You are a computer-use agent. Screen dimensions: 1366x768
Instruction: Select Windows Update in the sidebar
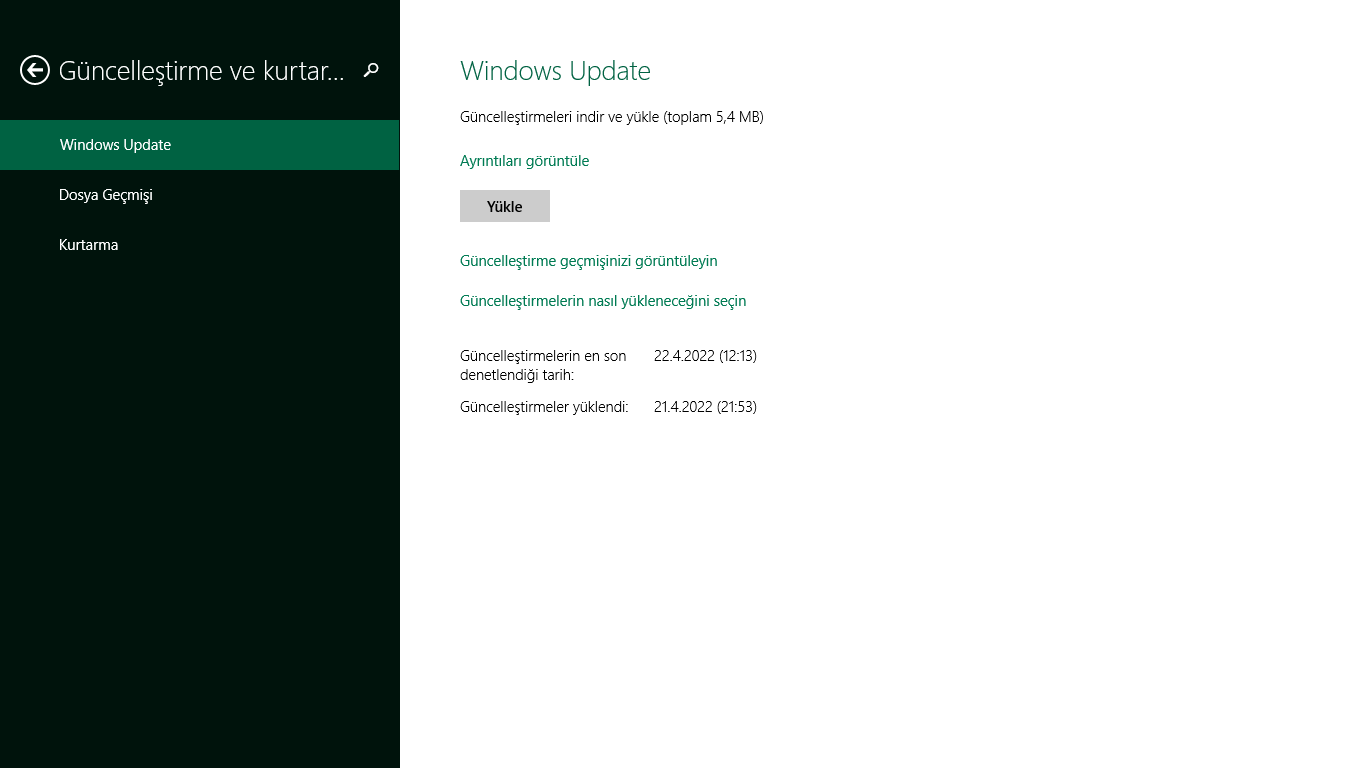(200, 145)
